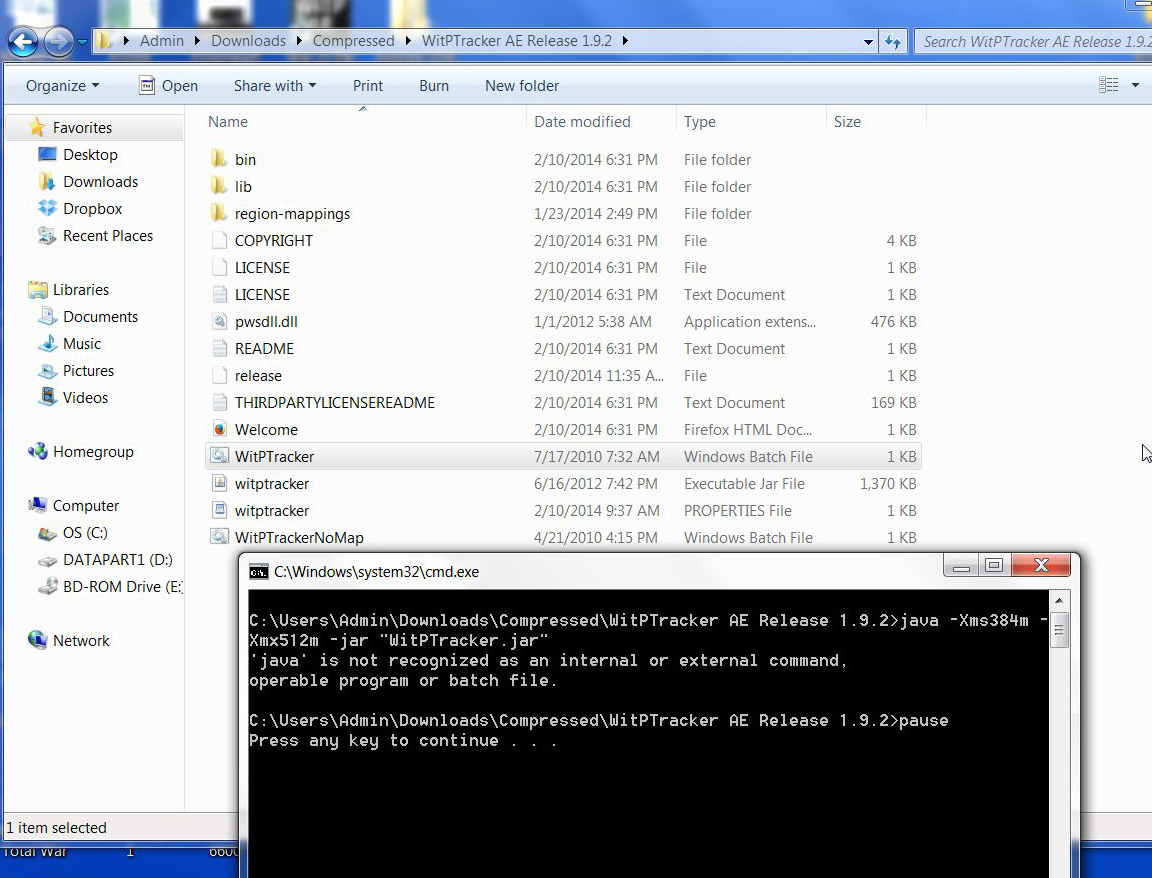Click the Refresh button next to address bar
This screenshot has width=1152, height=878.
tap(893, 42)
